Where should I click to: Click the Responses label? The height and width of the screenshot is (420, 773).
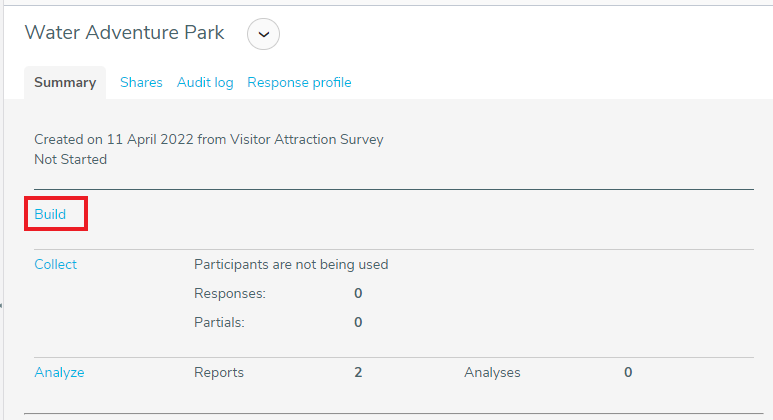click(230, 294)
